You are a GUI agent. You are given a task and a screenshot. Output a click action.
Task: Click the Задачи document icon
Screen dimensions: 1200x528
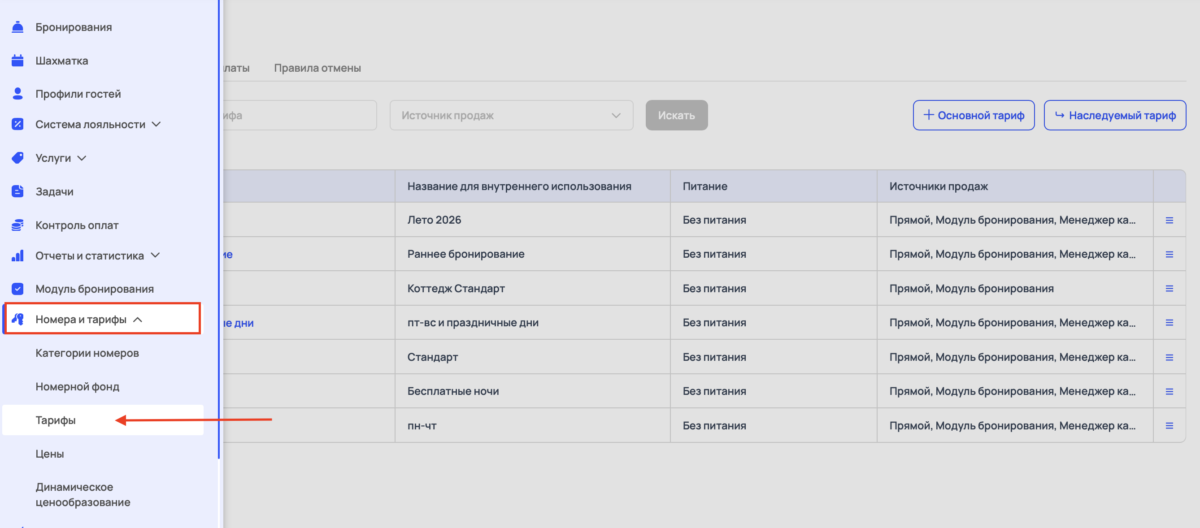[x=17, y=191]
